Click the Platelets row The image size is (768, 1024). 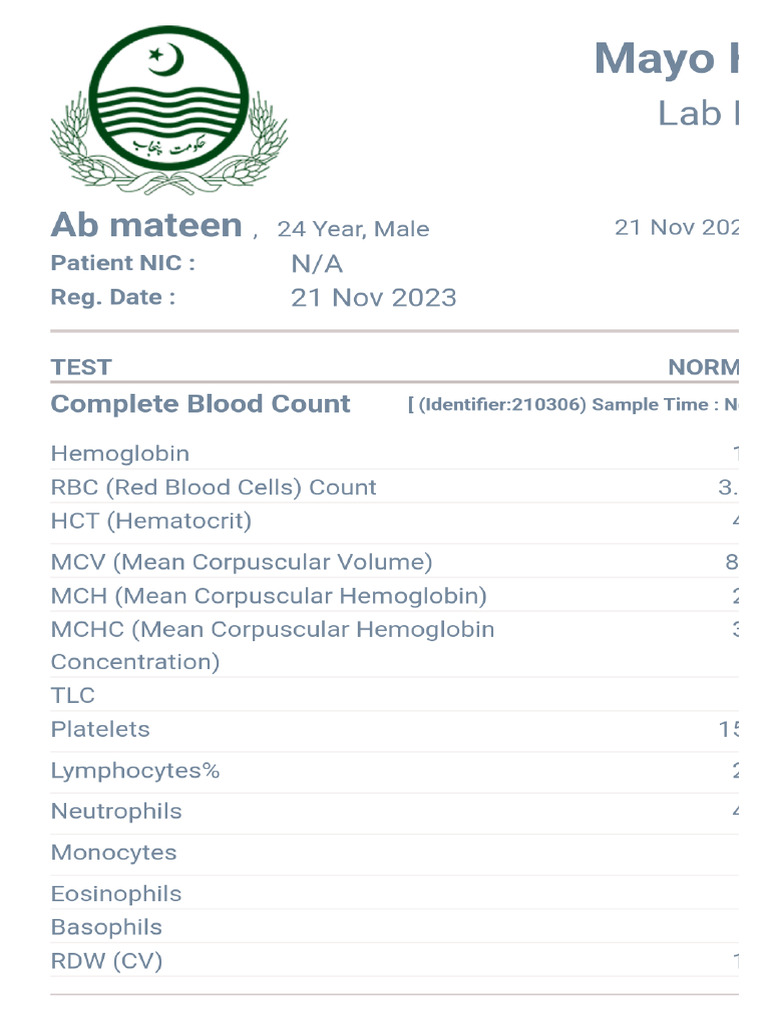[x=100, y=730]
